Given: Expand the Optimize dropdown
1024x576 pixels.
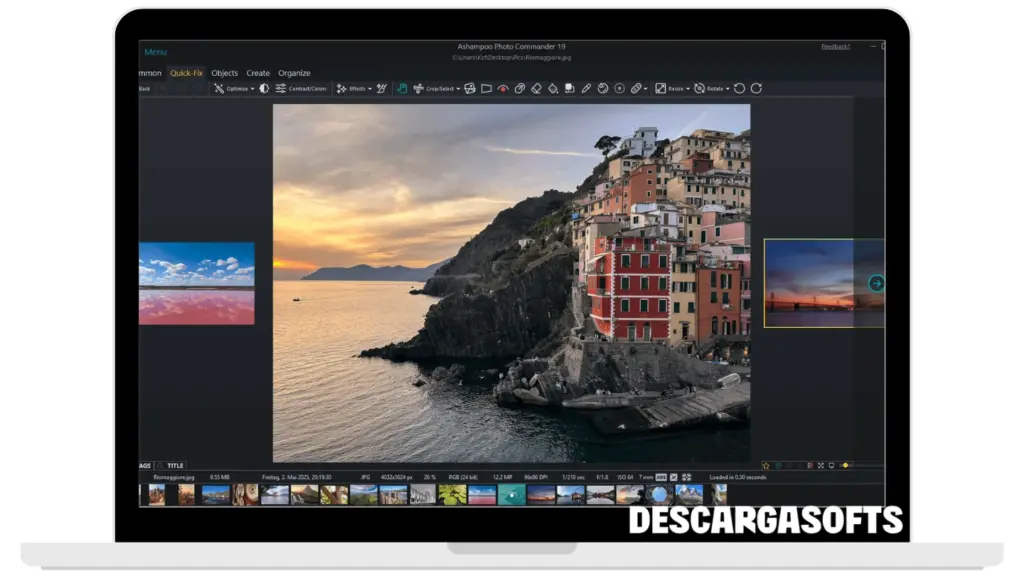Looking at the screenshot, I should click(x=252, y=89).
